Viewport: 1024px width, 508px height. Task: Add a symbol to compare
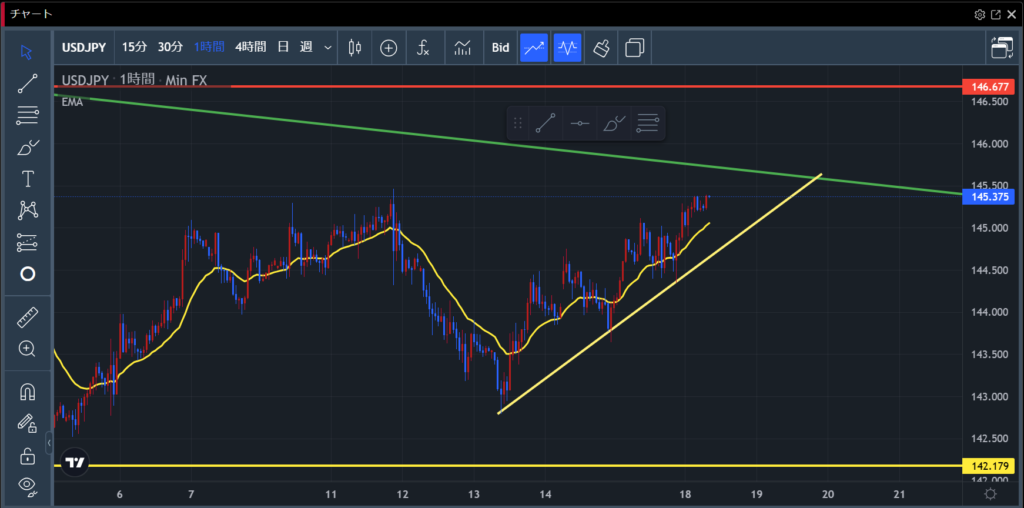[x=389, y=48]
